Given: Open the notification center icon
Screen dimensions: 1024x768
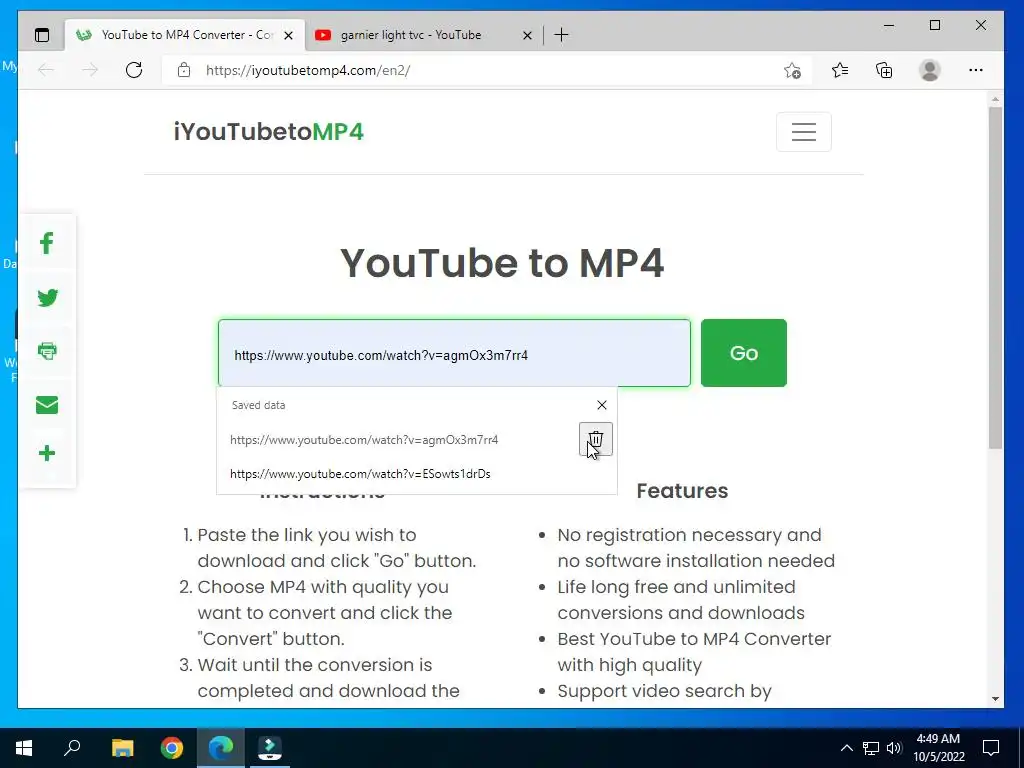Looking at the screenshot, I should [x=991, y=748].
